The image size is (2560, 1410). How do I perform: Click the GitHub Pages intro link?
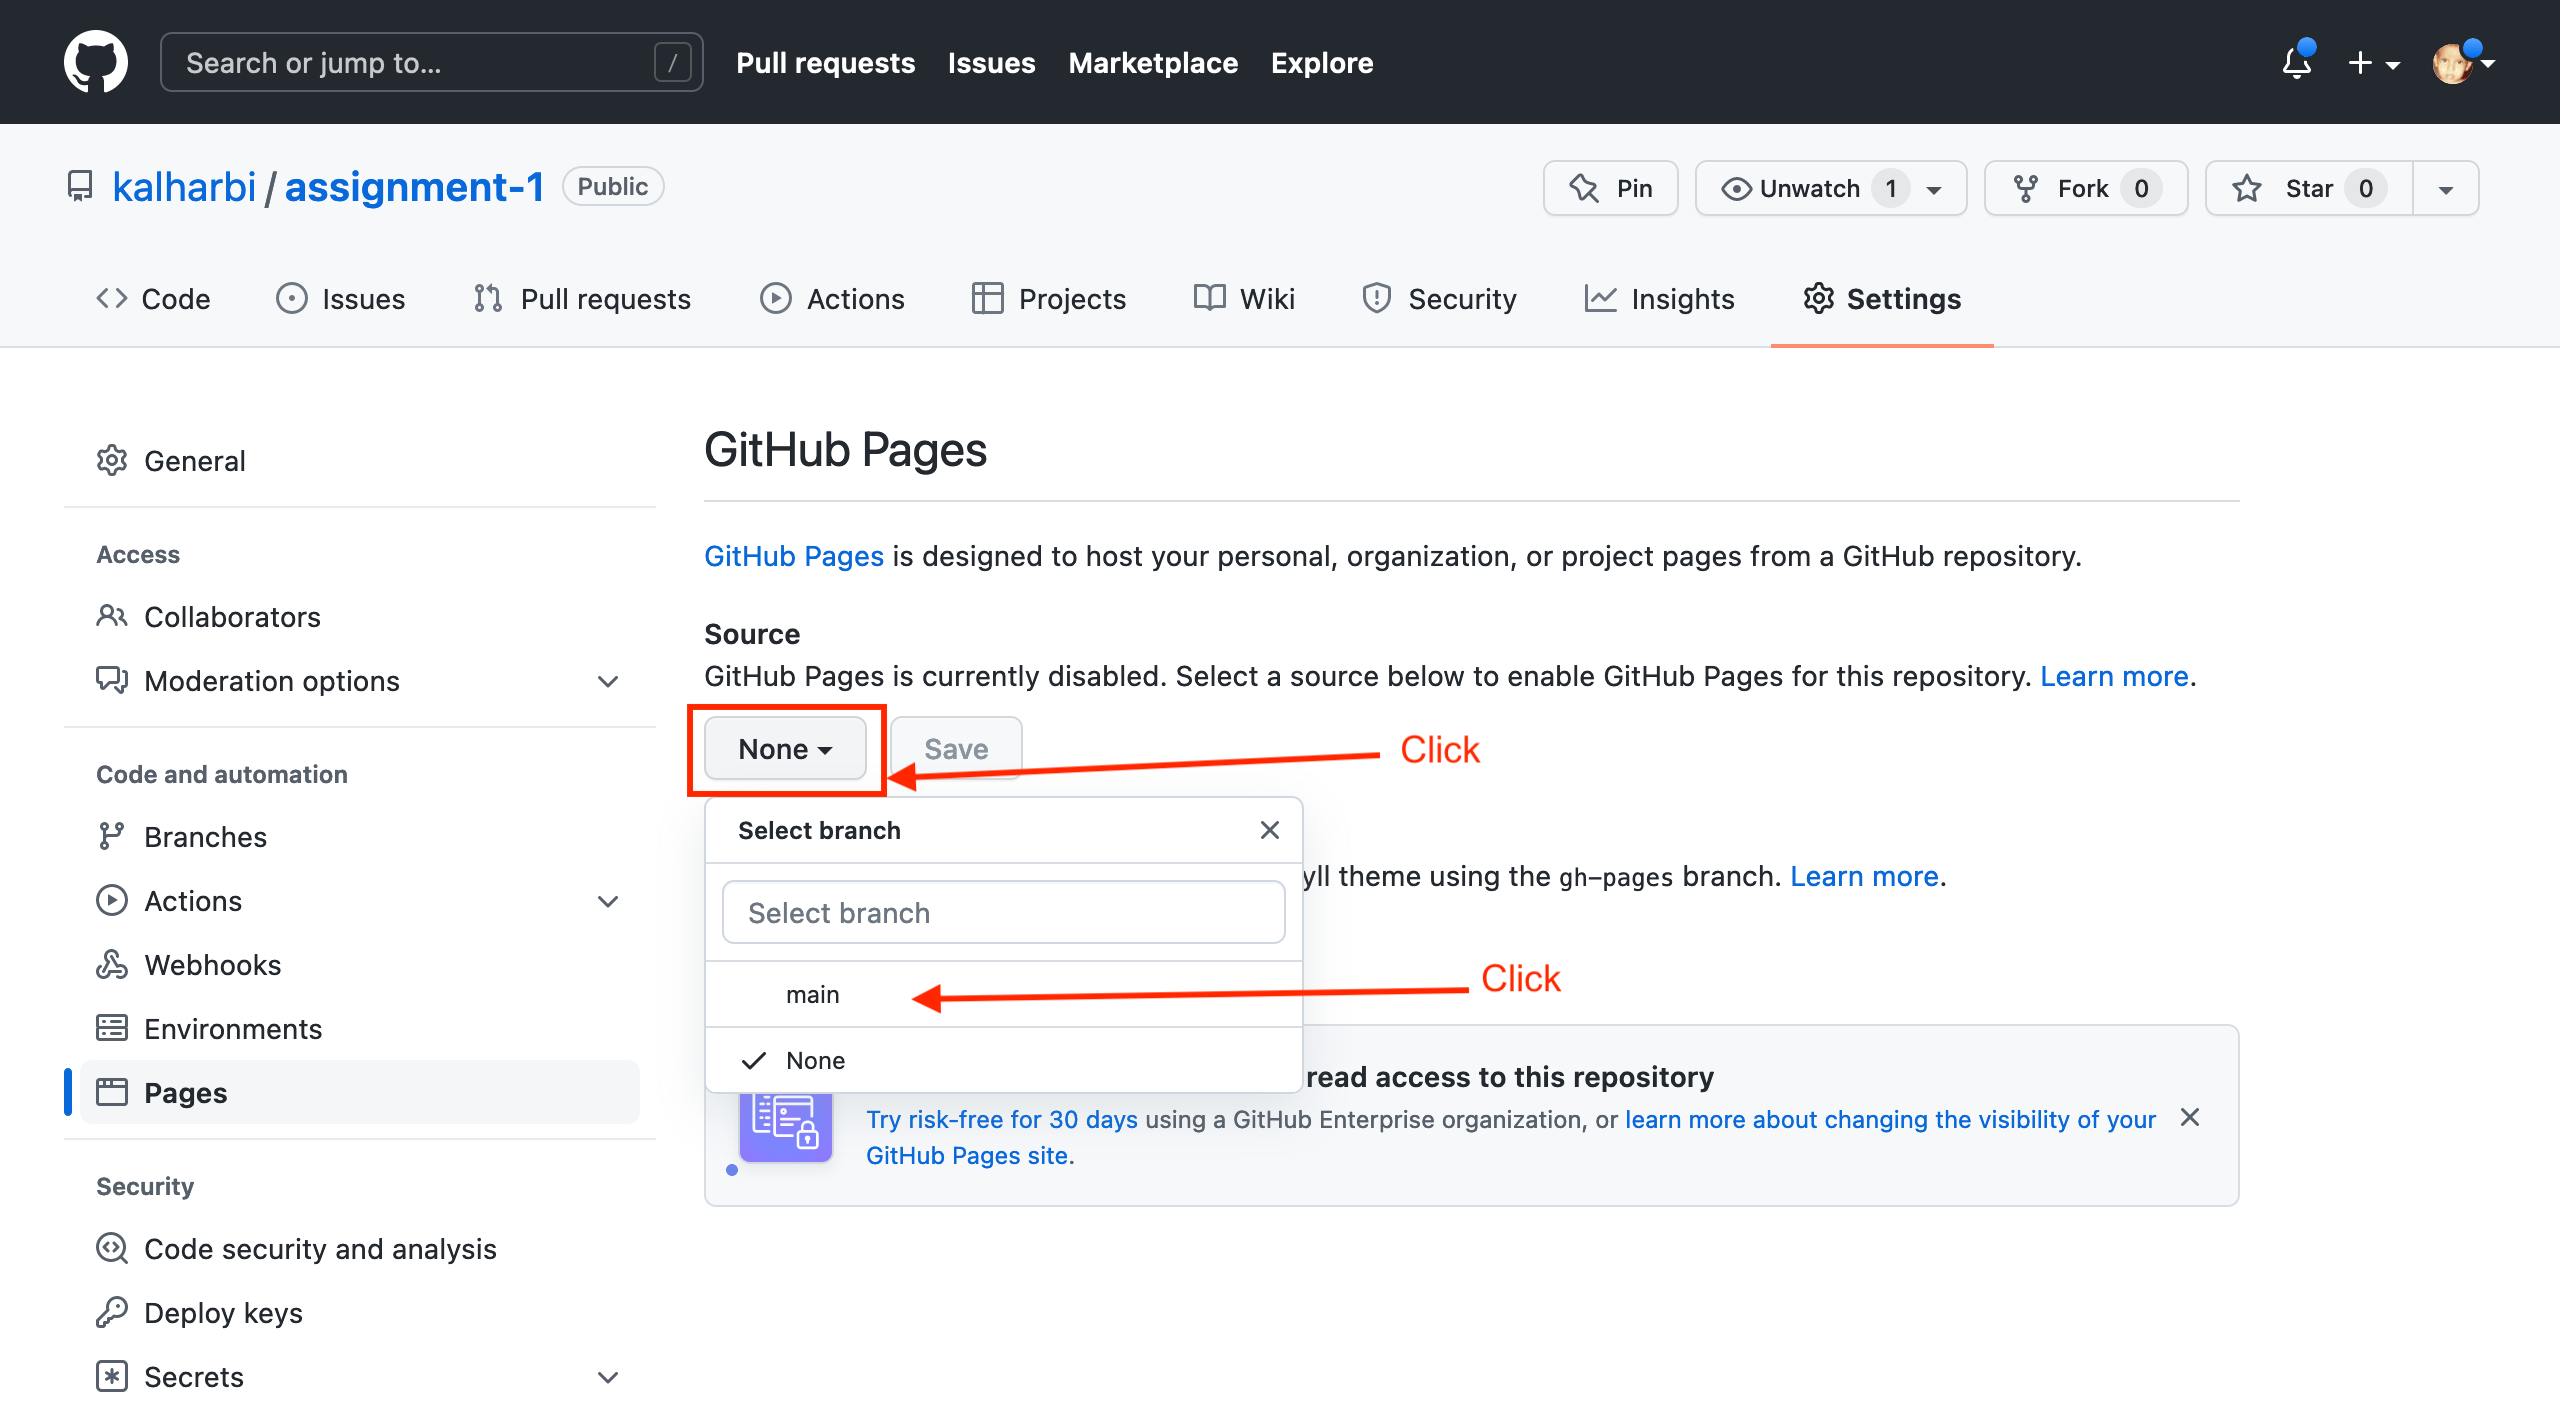pos(793,556)
